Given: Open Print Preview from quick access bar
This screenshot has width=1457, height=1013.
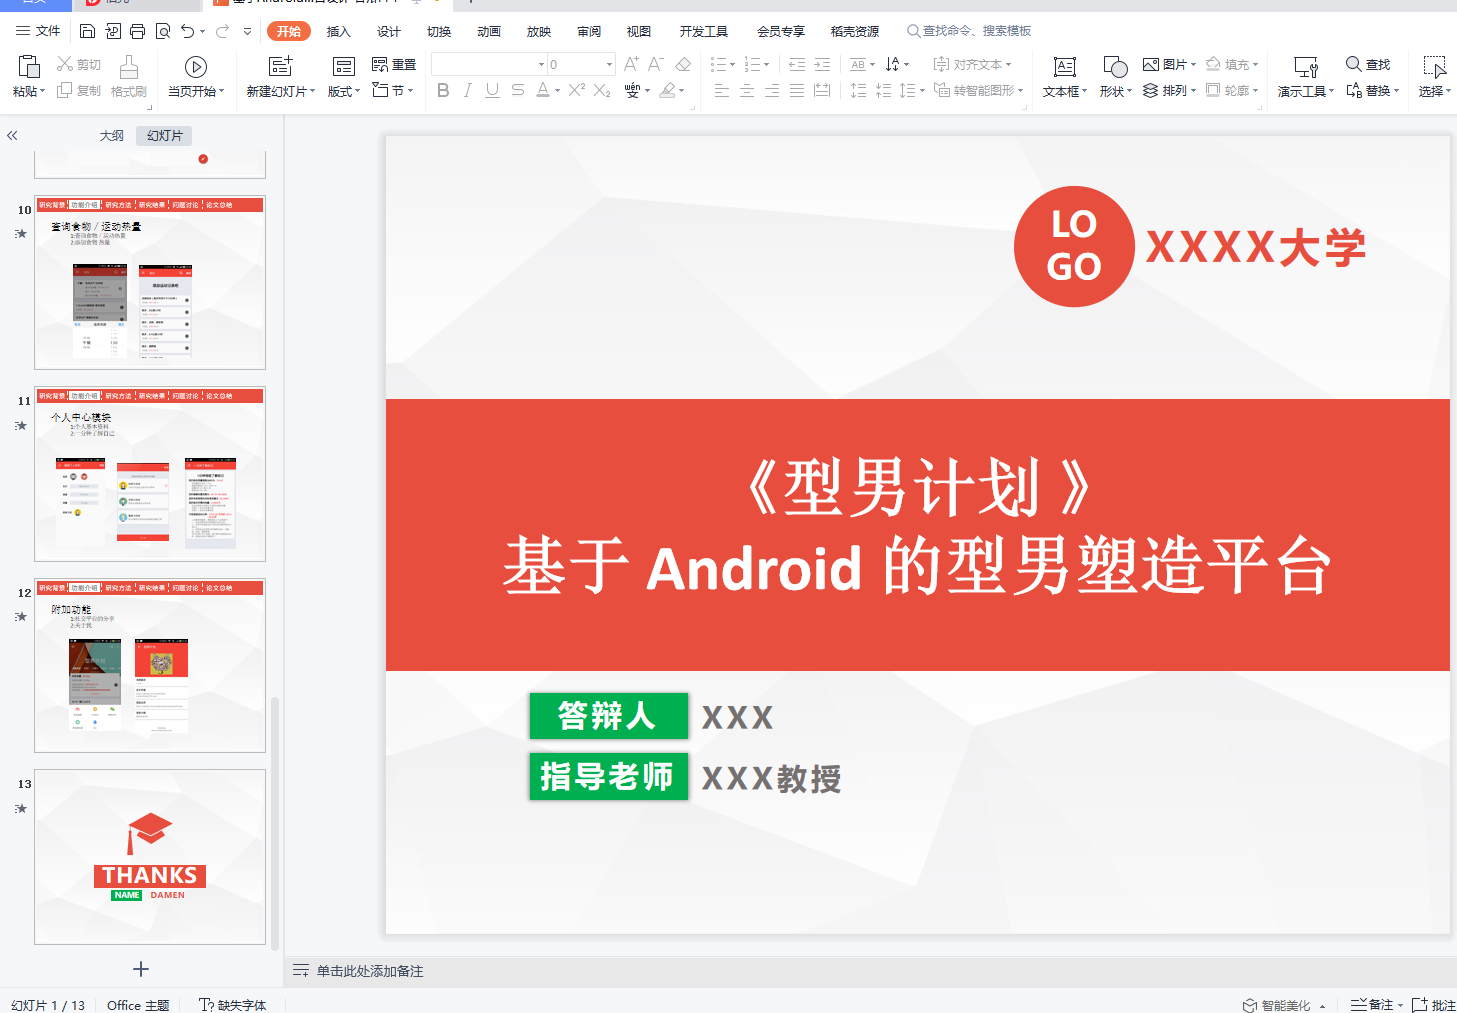Looking at the screenshot, I should click(x=163, y=31).
